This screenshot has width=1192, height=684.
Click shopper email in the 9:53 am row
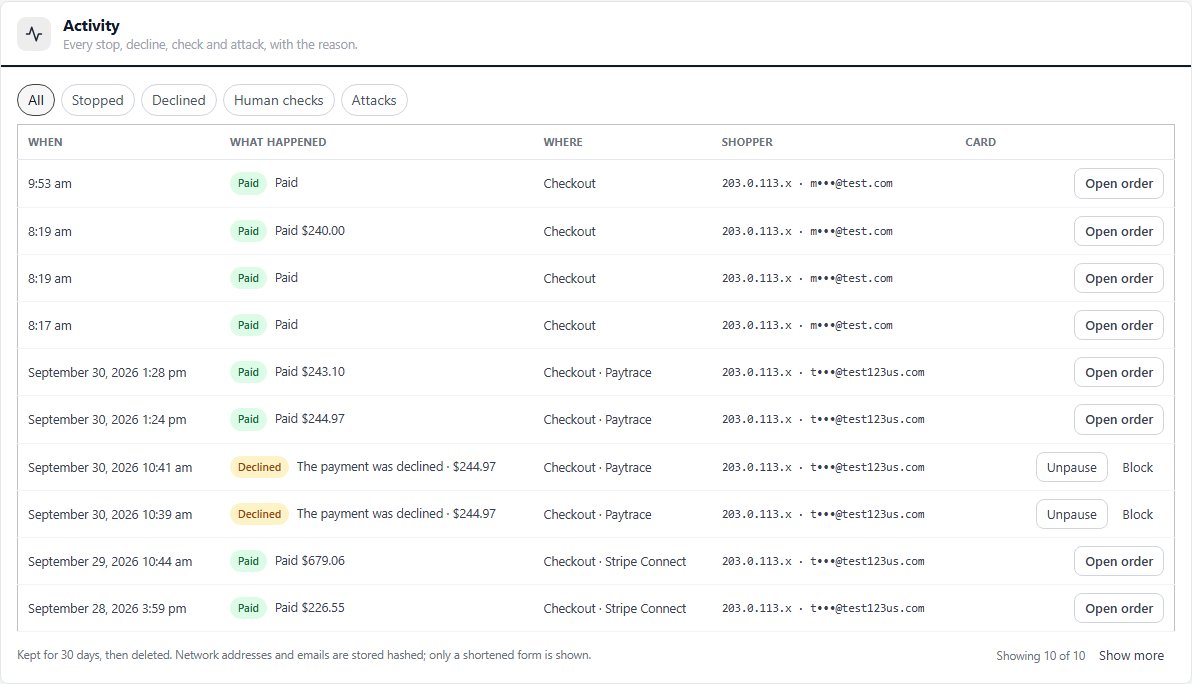click(x=851, y=183)
